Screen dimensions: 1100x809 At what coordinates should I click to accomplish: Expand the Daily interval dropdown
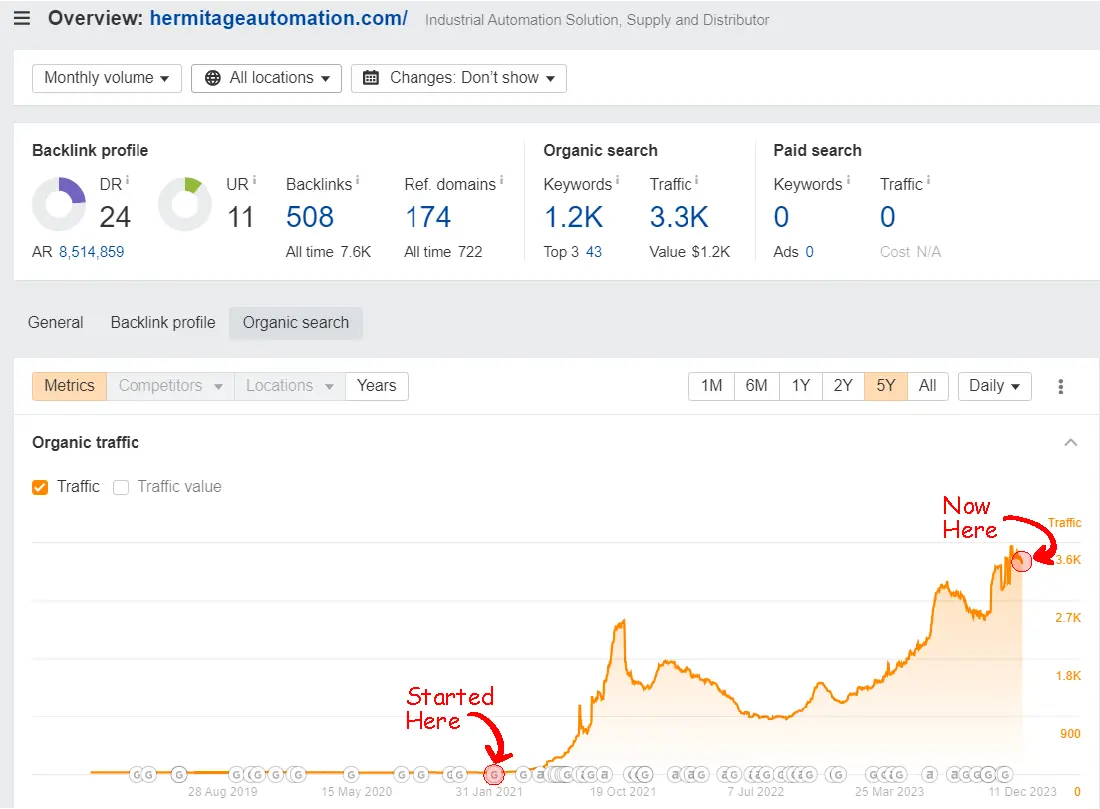click(x=994, y=386)
